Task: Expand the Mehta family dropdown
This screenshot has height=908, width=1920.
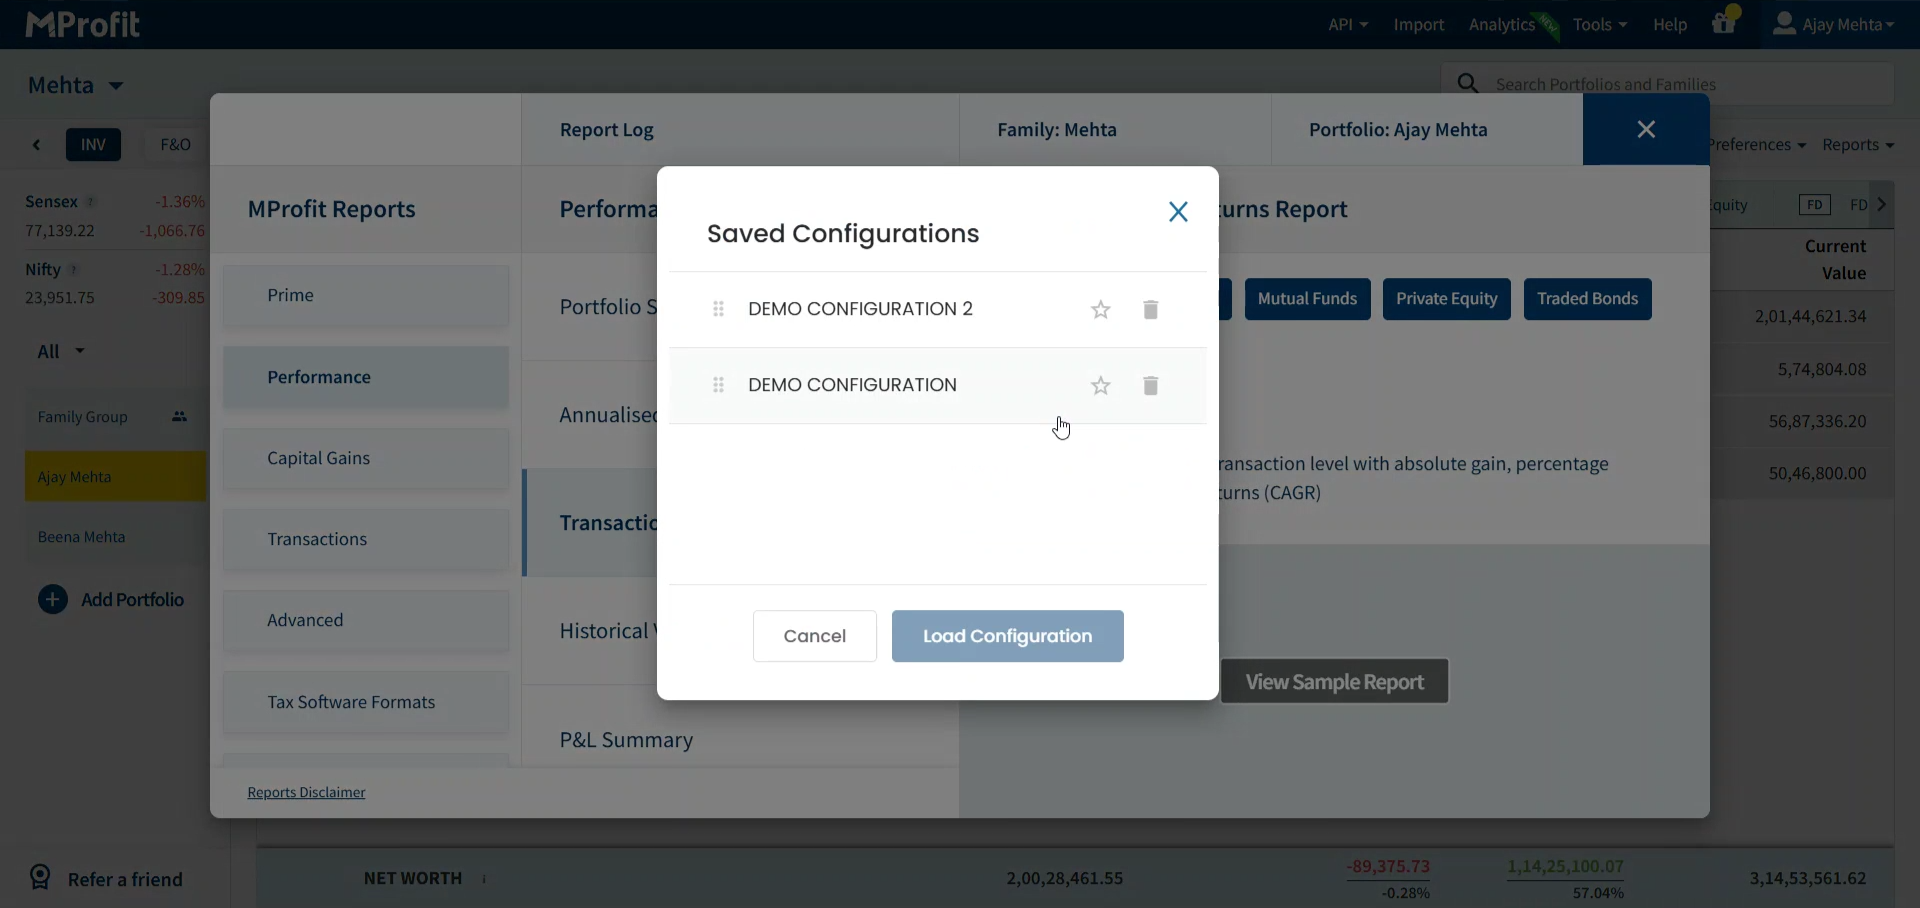Action: (x=76, y=86)
